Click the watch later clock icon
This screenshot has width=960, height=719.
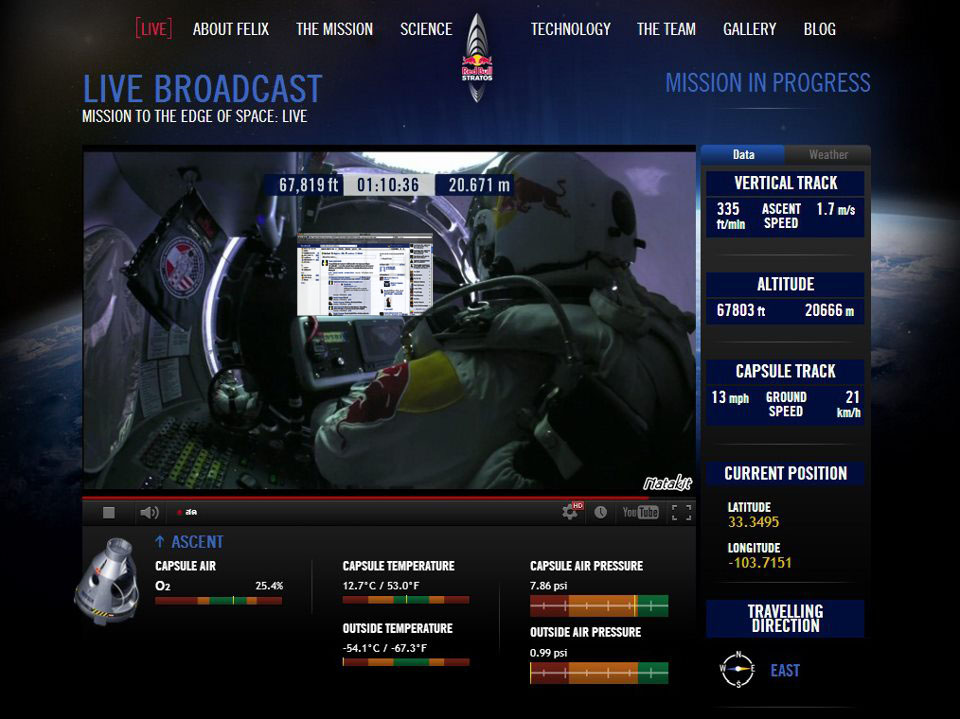tap(601, 512)
